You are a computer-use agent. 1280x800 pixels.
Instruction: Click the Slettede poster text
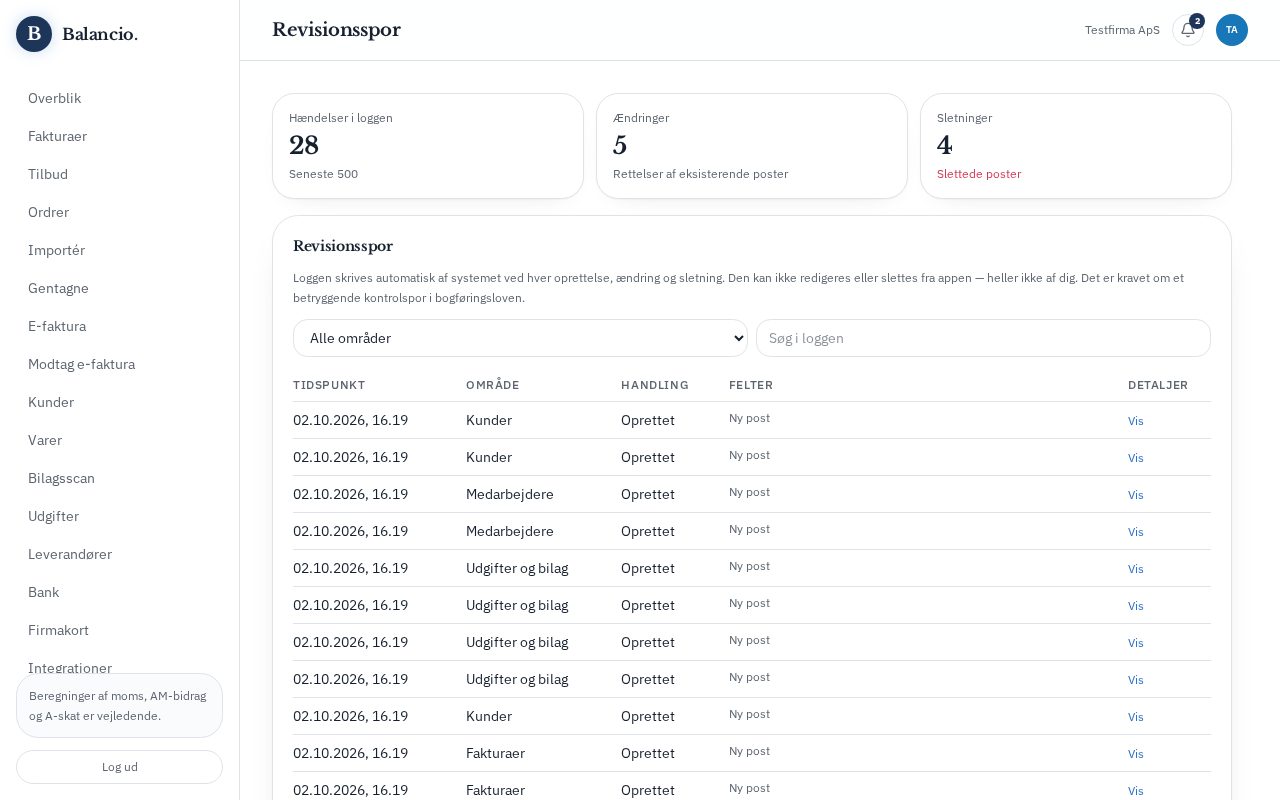click(979, 174)
